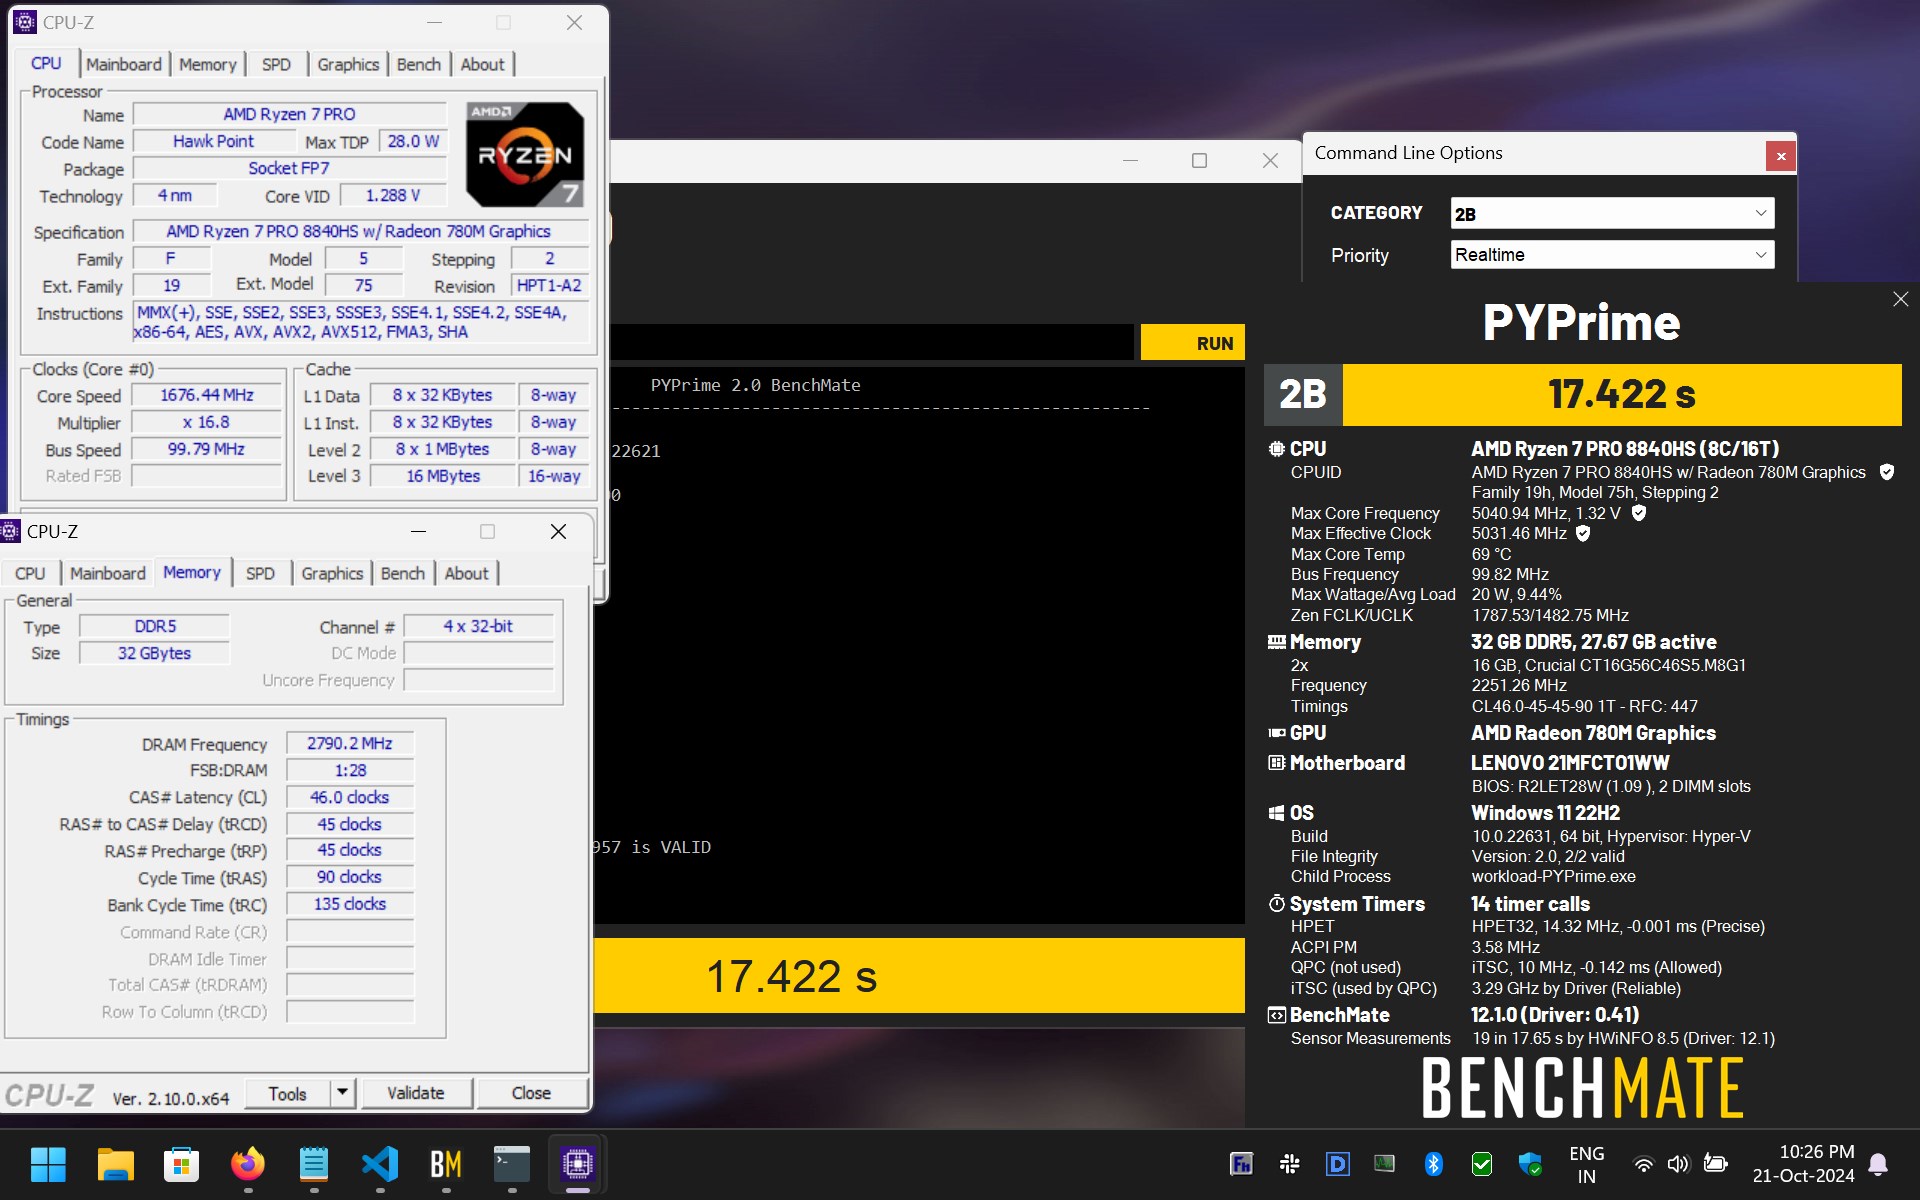Open Bench tab in lower CPU-Z window
Image resolution: width=1920 pixels, height=1200 pixels.
click(403, 573)
